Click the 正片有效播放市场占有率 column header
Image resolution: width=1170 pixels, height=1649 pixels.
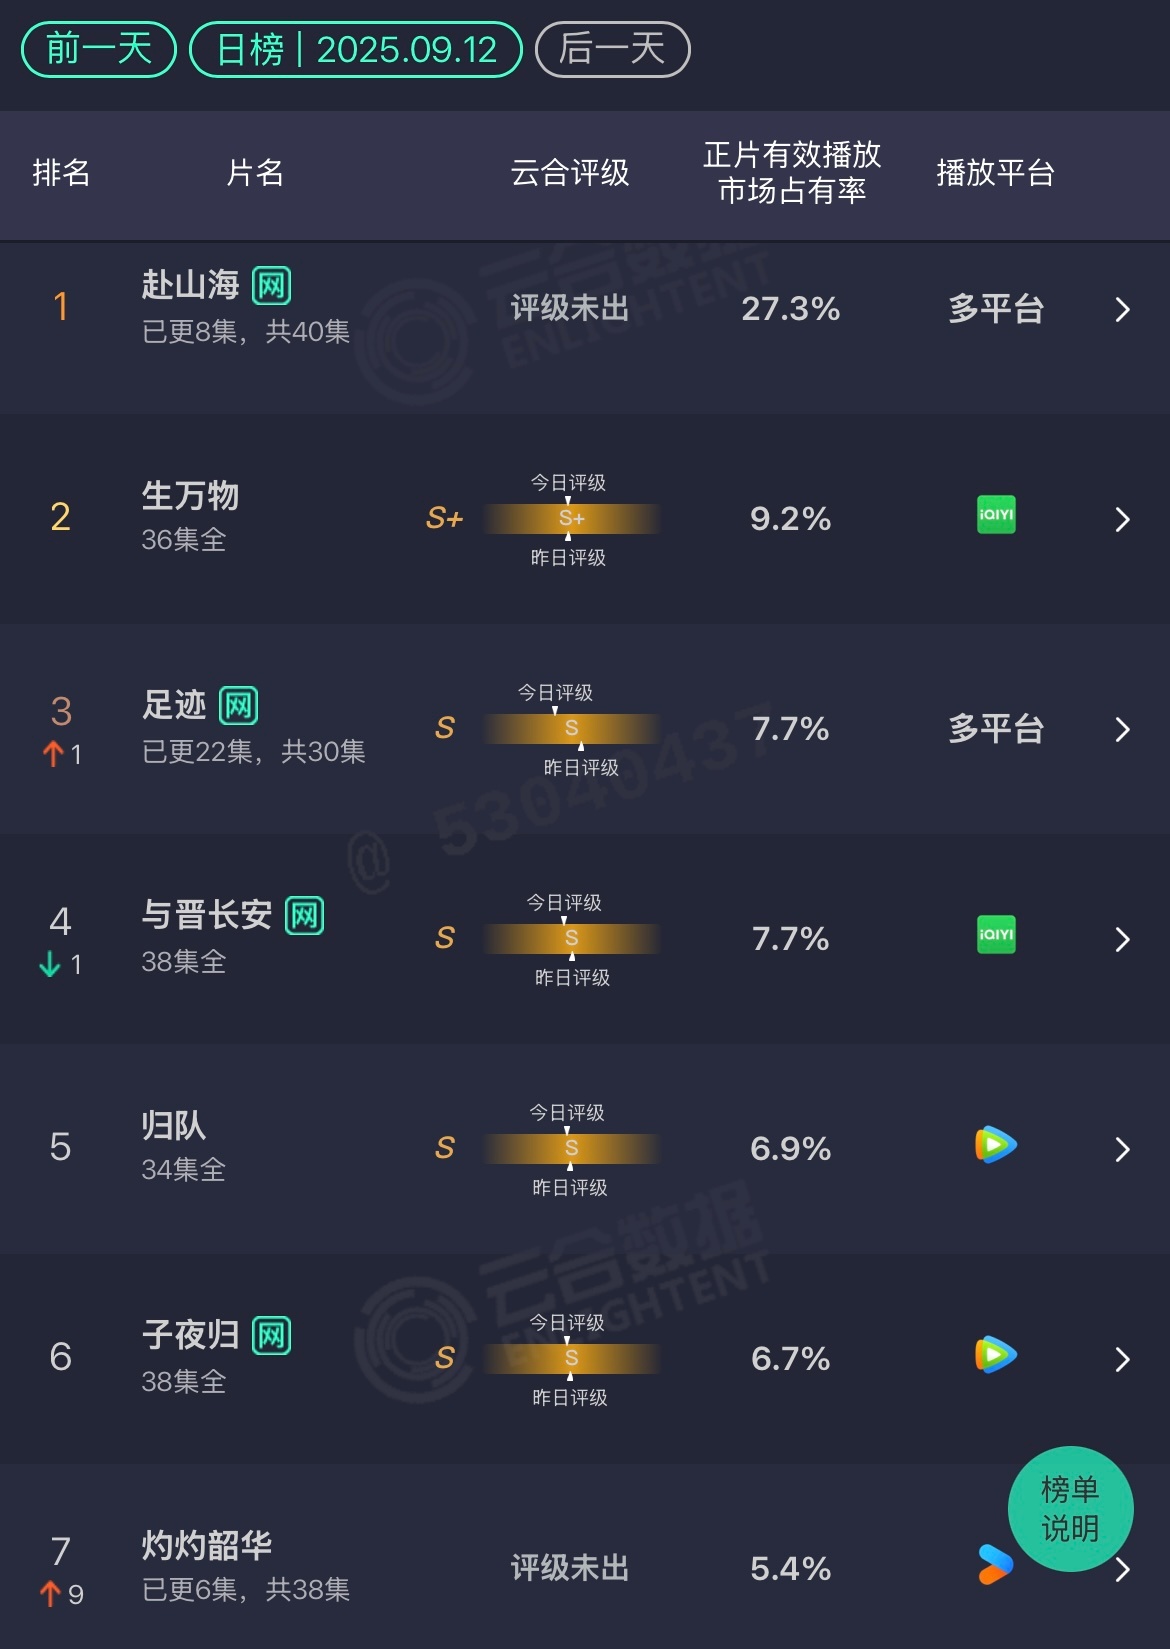[792, 172]
